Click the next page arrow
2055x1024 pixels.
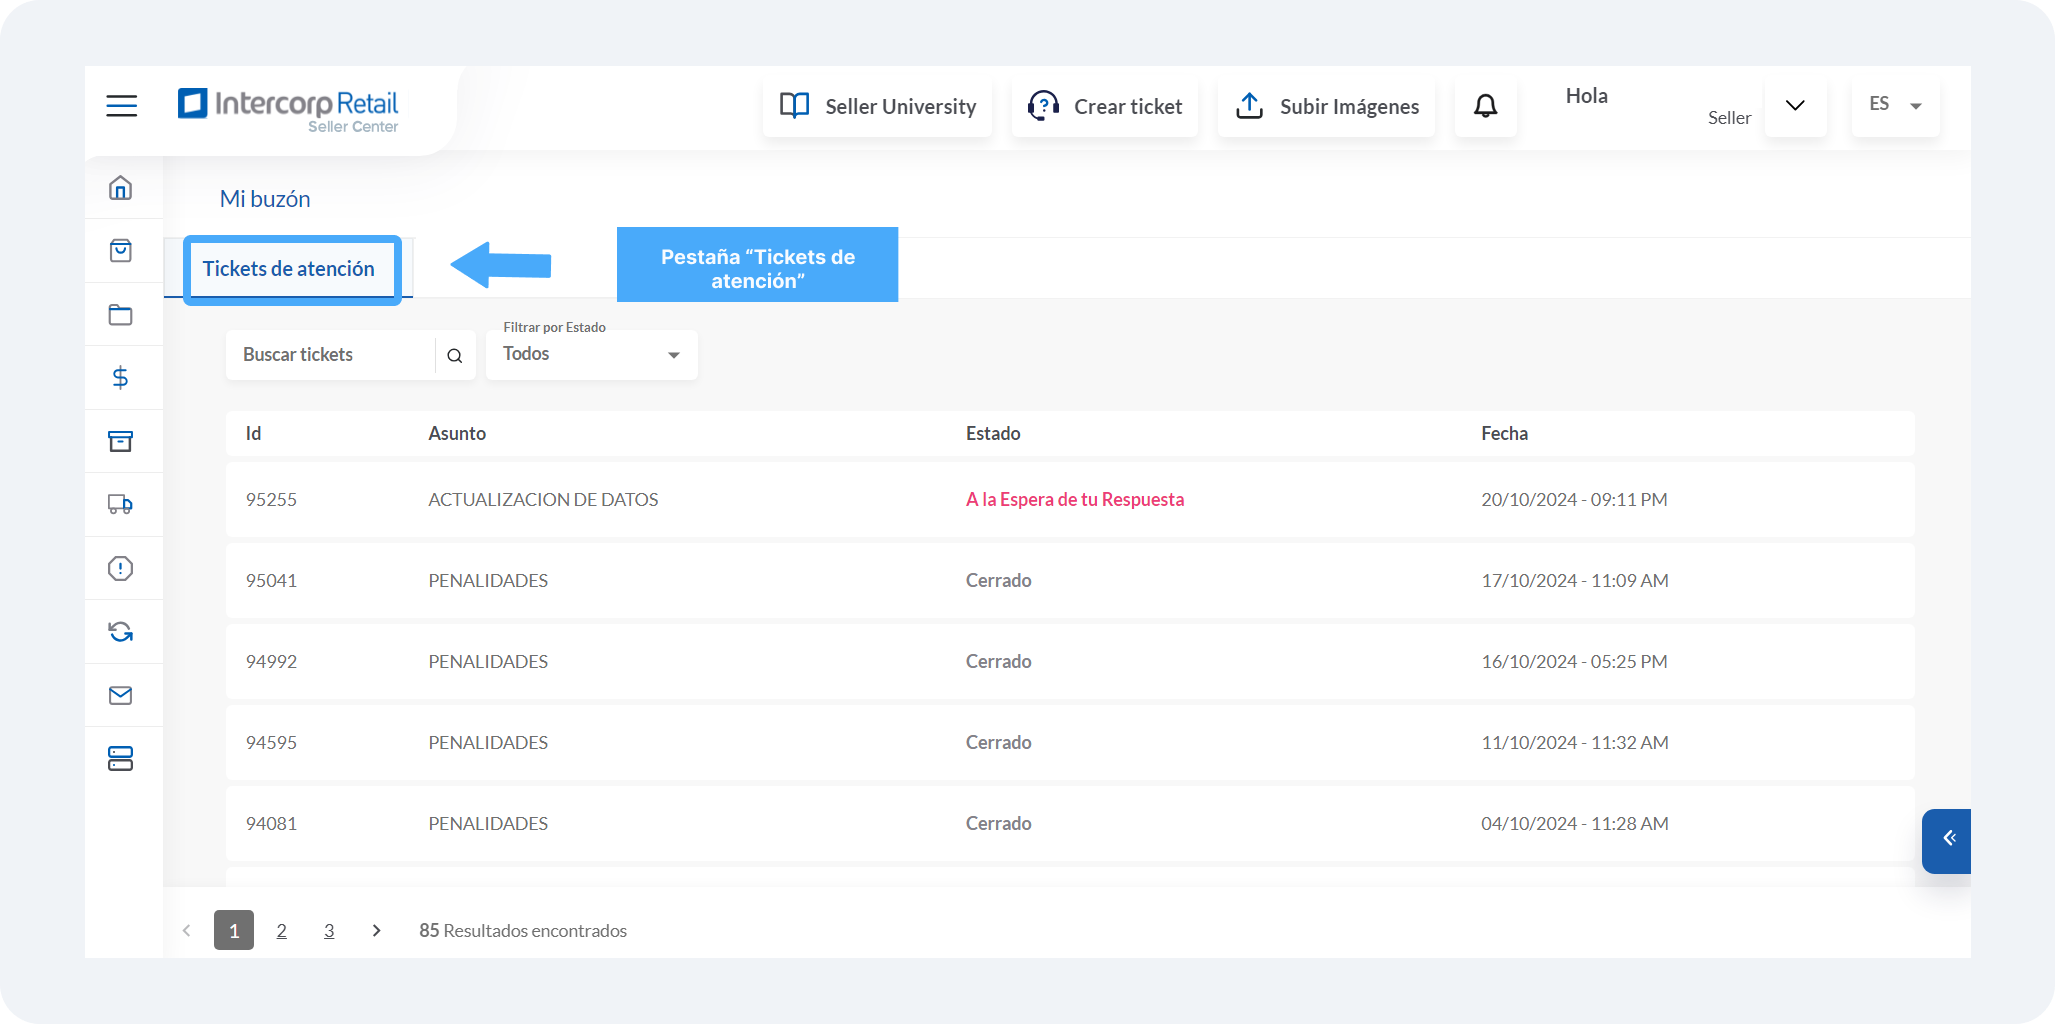[376, 931]
